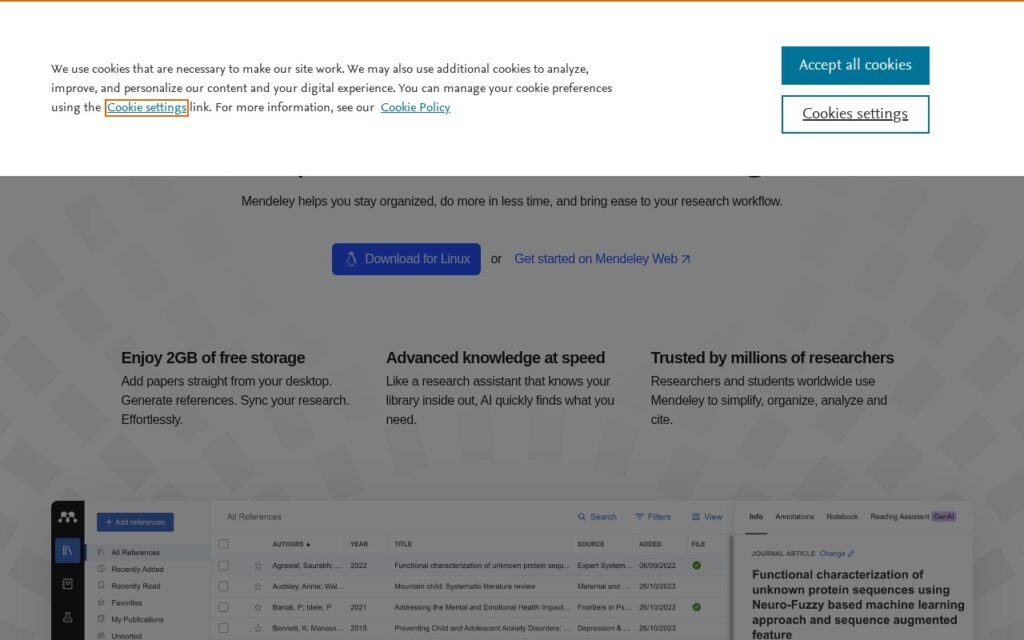Tick the select-all checkbox in table header
1024x640 pixels.
[223, 544]
